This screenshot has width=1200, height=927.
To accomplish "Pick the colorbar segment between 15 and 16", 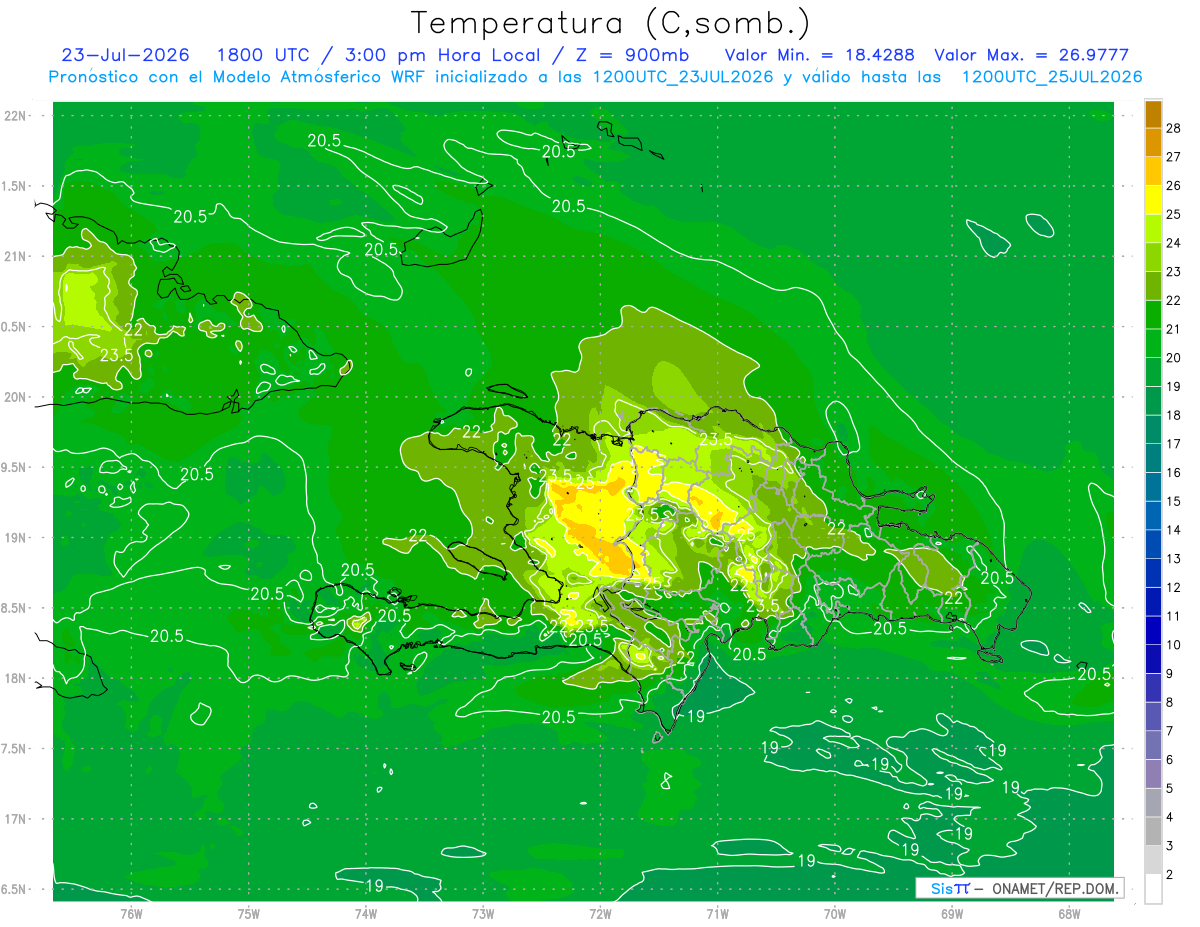I will click(1153, 487).
